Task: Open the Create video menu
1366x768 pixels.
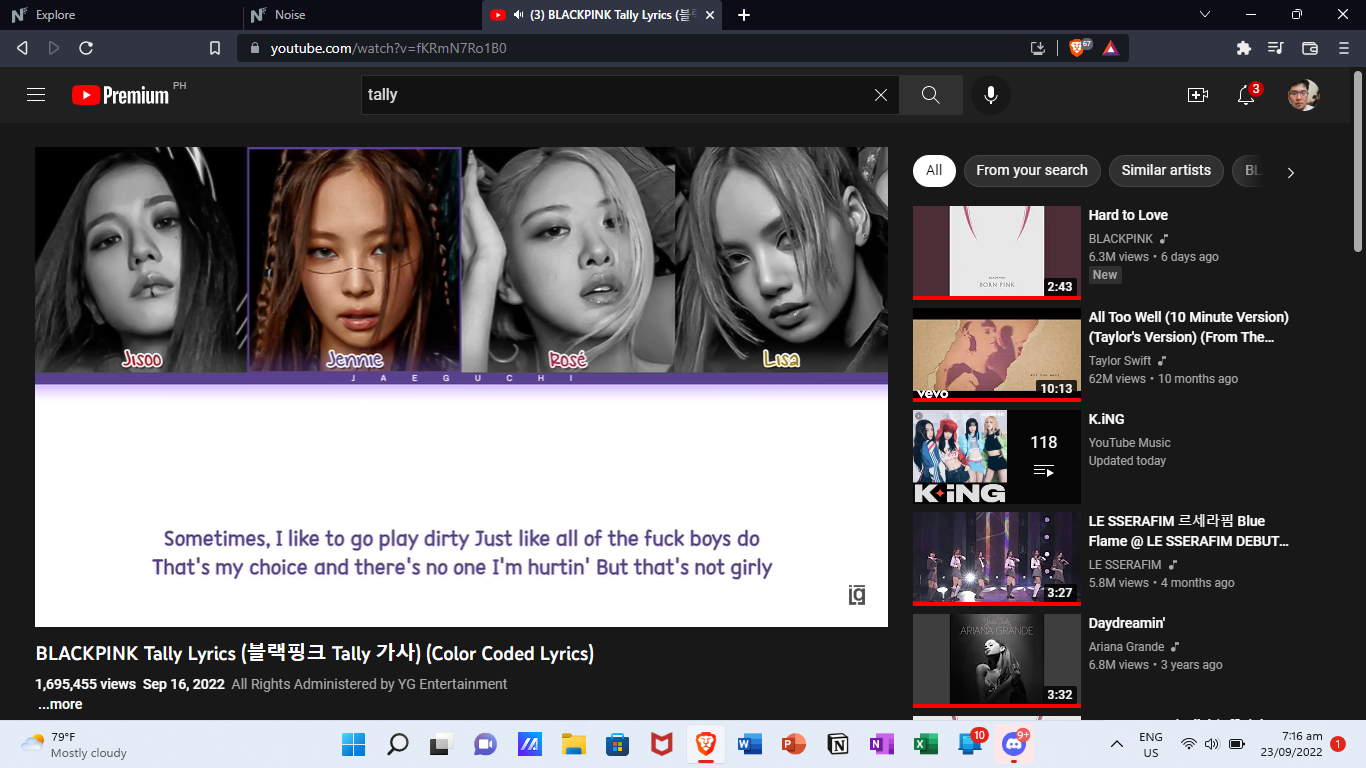Action: pyautogui.click(x=1197, y=95)
